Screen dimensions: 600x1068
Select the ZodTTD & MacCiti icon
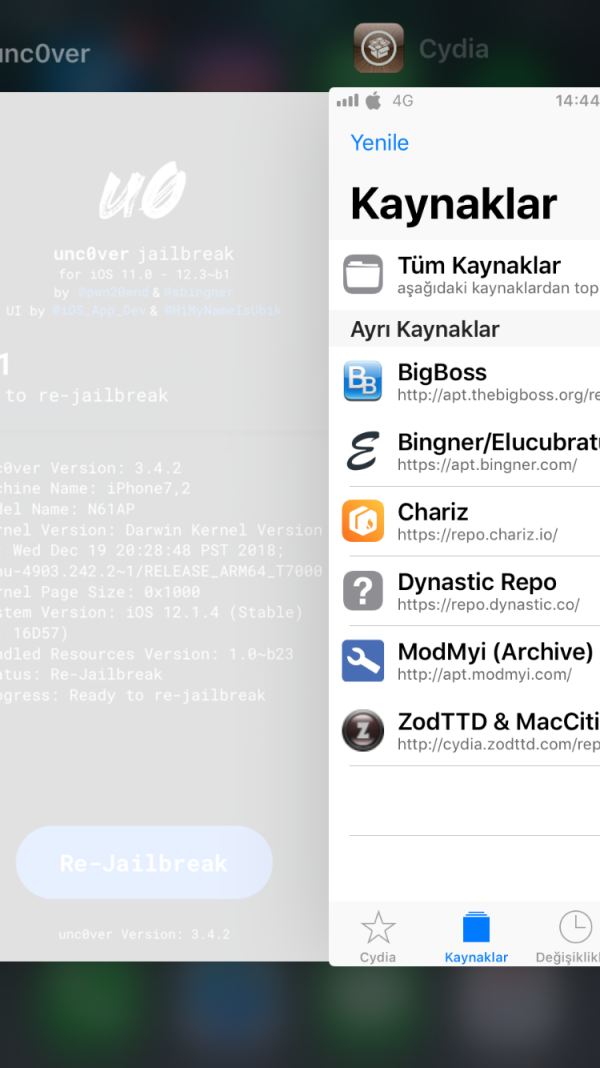click(362, 731)
